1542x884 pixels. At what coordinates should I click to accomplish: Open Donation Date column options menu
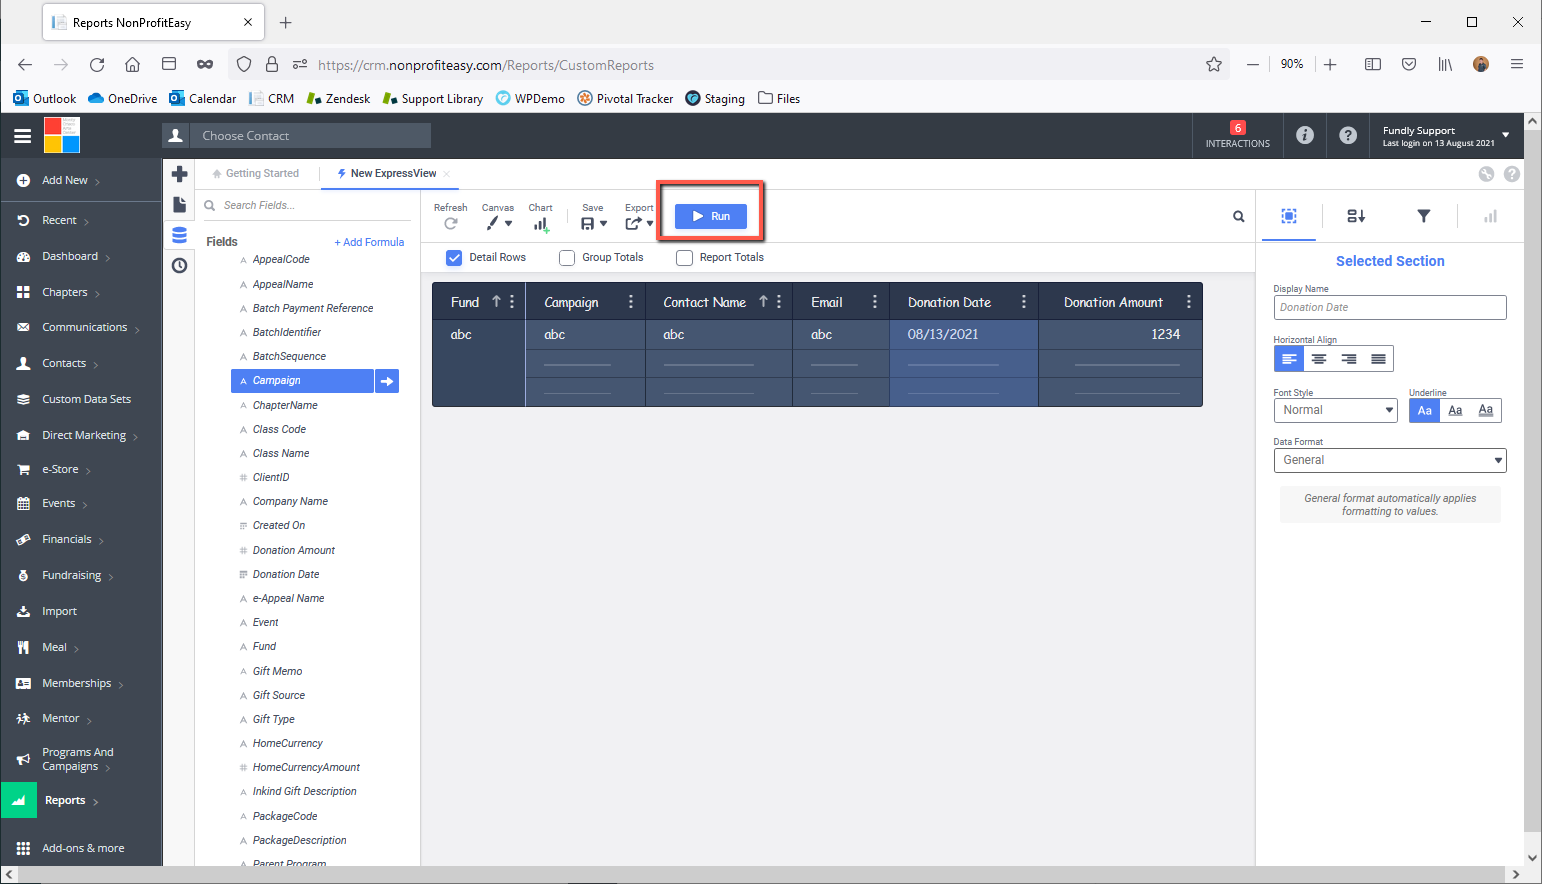click(x=1024, y=302)
